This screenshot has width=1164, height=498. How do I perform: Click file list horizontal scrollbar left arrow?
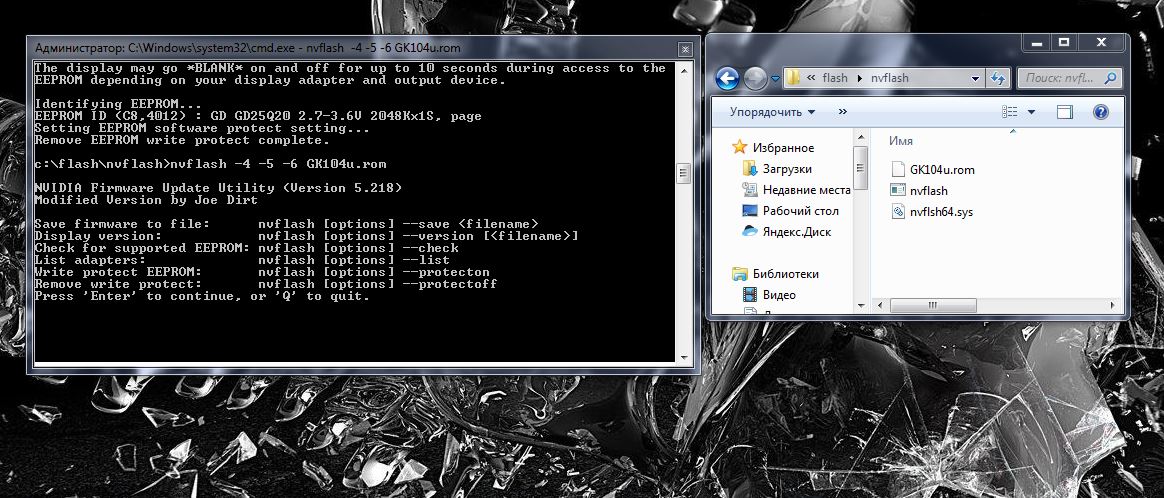click(x=880, y=305)
